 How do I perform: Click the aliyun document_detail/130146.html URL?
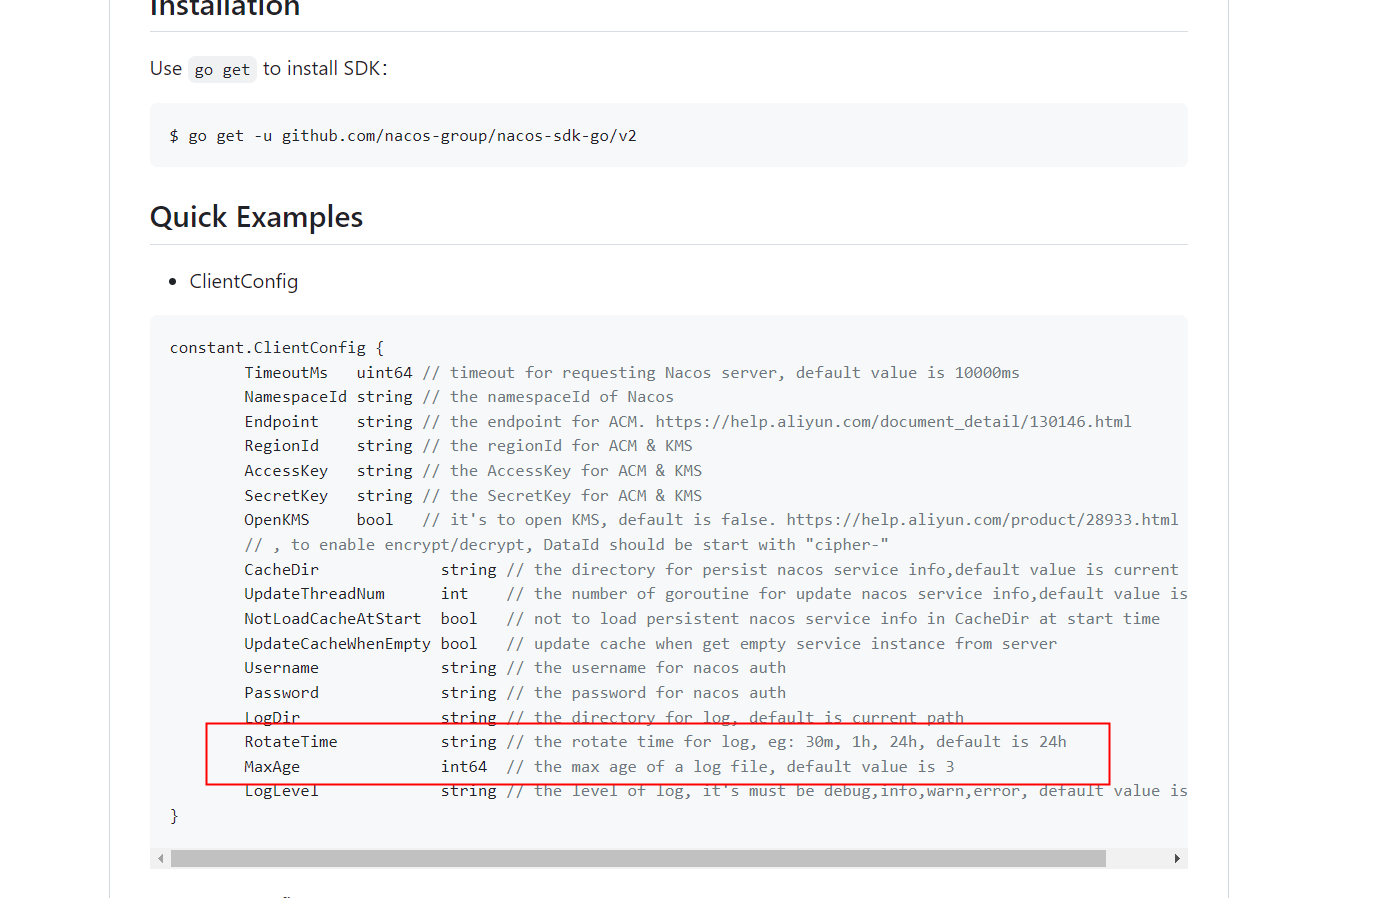893,422
